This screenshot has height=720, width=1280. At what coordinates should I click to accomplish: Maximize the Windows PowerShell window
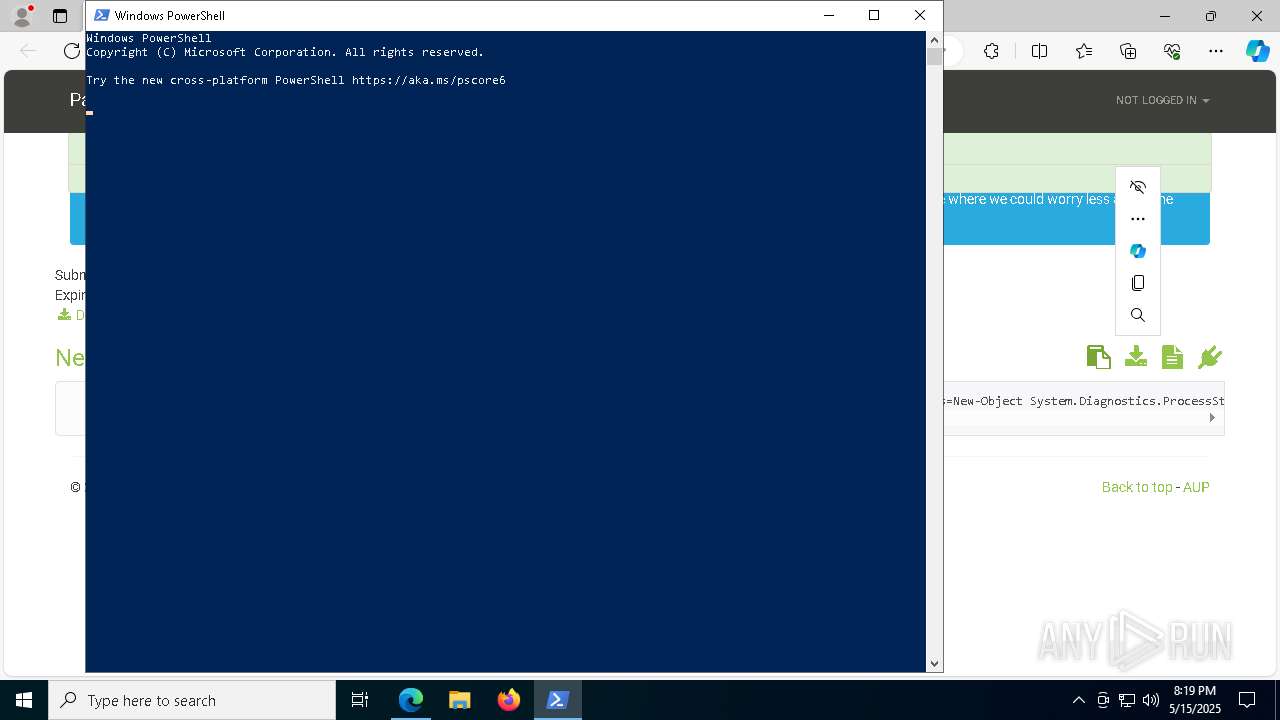tap(874, 15)
